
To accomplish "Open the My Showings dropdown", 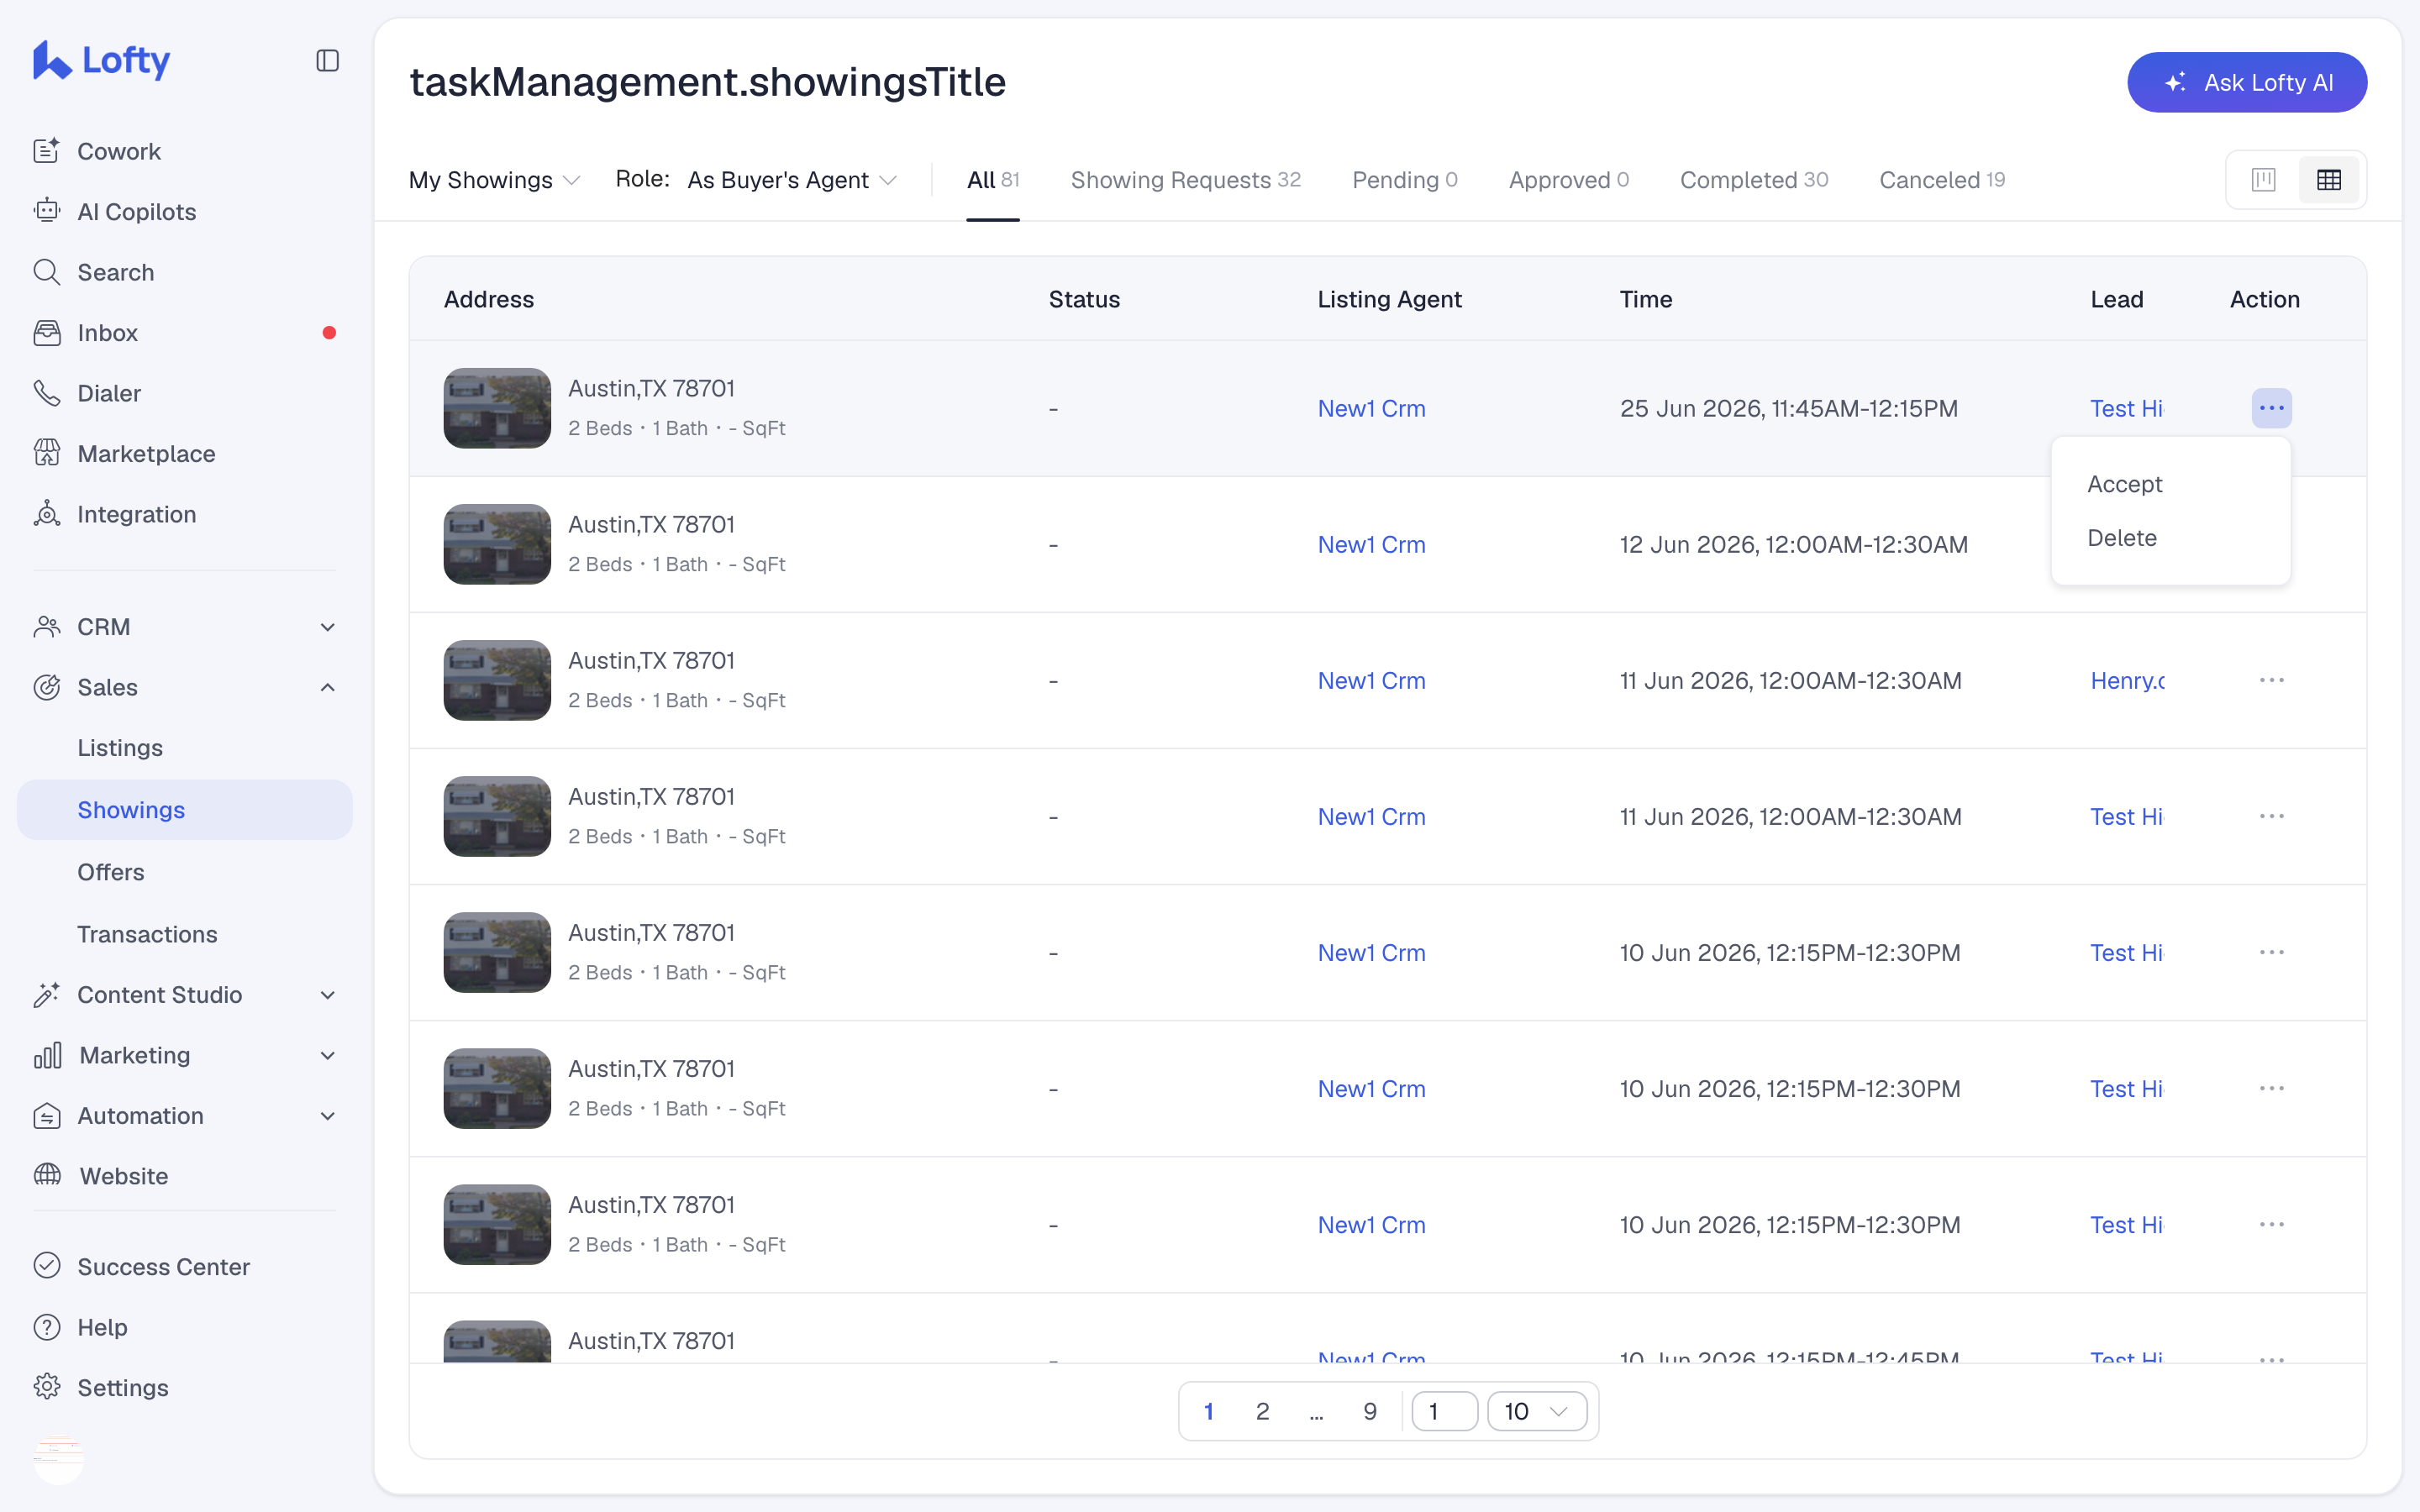I will pos(494,180).
